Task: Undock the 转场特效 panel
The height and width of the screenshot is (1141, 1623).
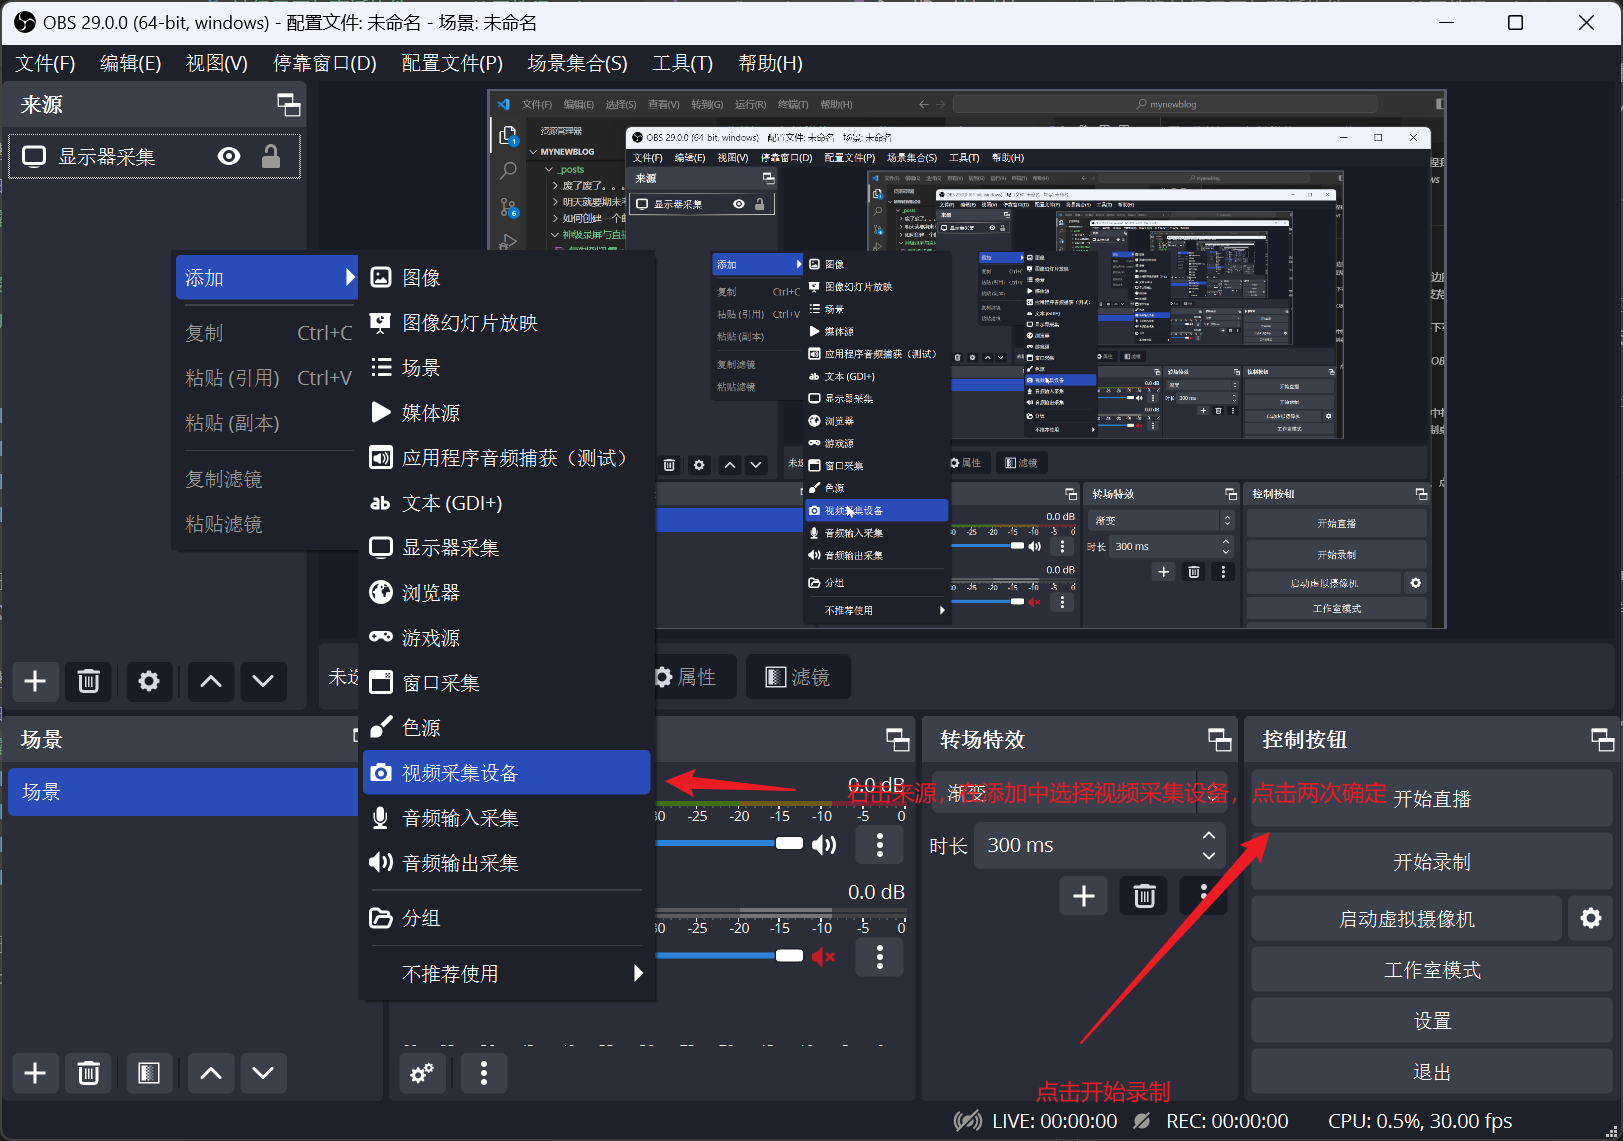Action: click(x=1219, y=739)
